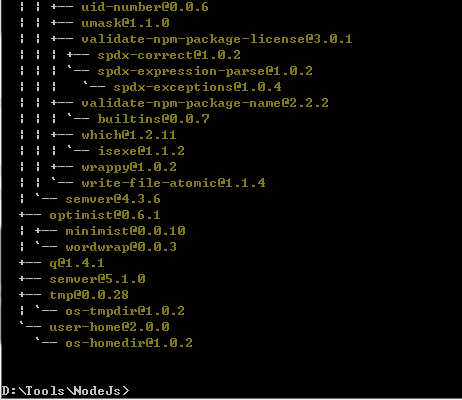462x400 pixels.
Task: Click minimist@0.0.10 dependency
Action: [x=125, y=231]
